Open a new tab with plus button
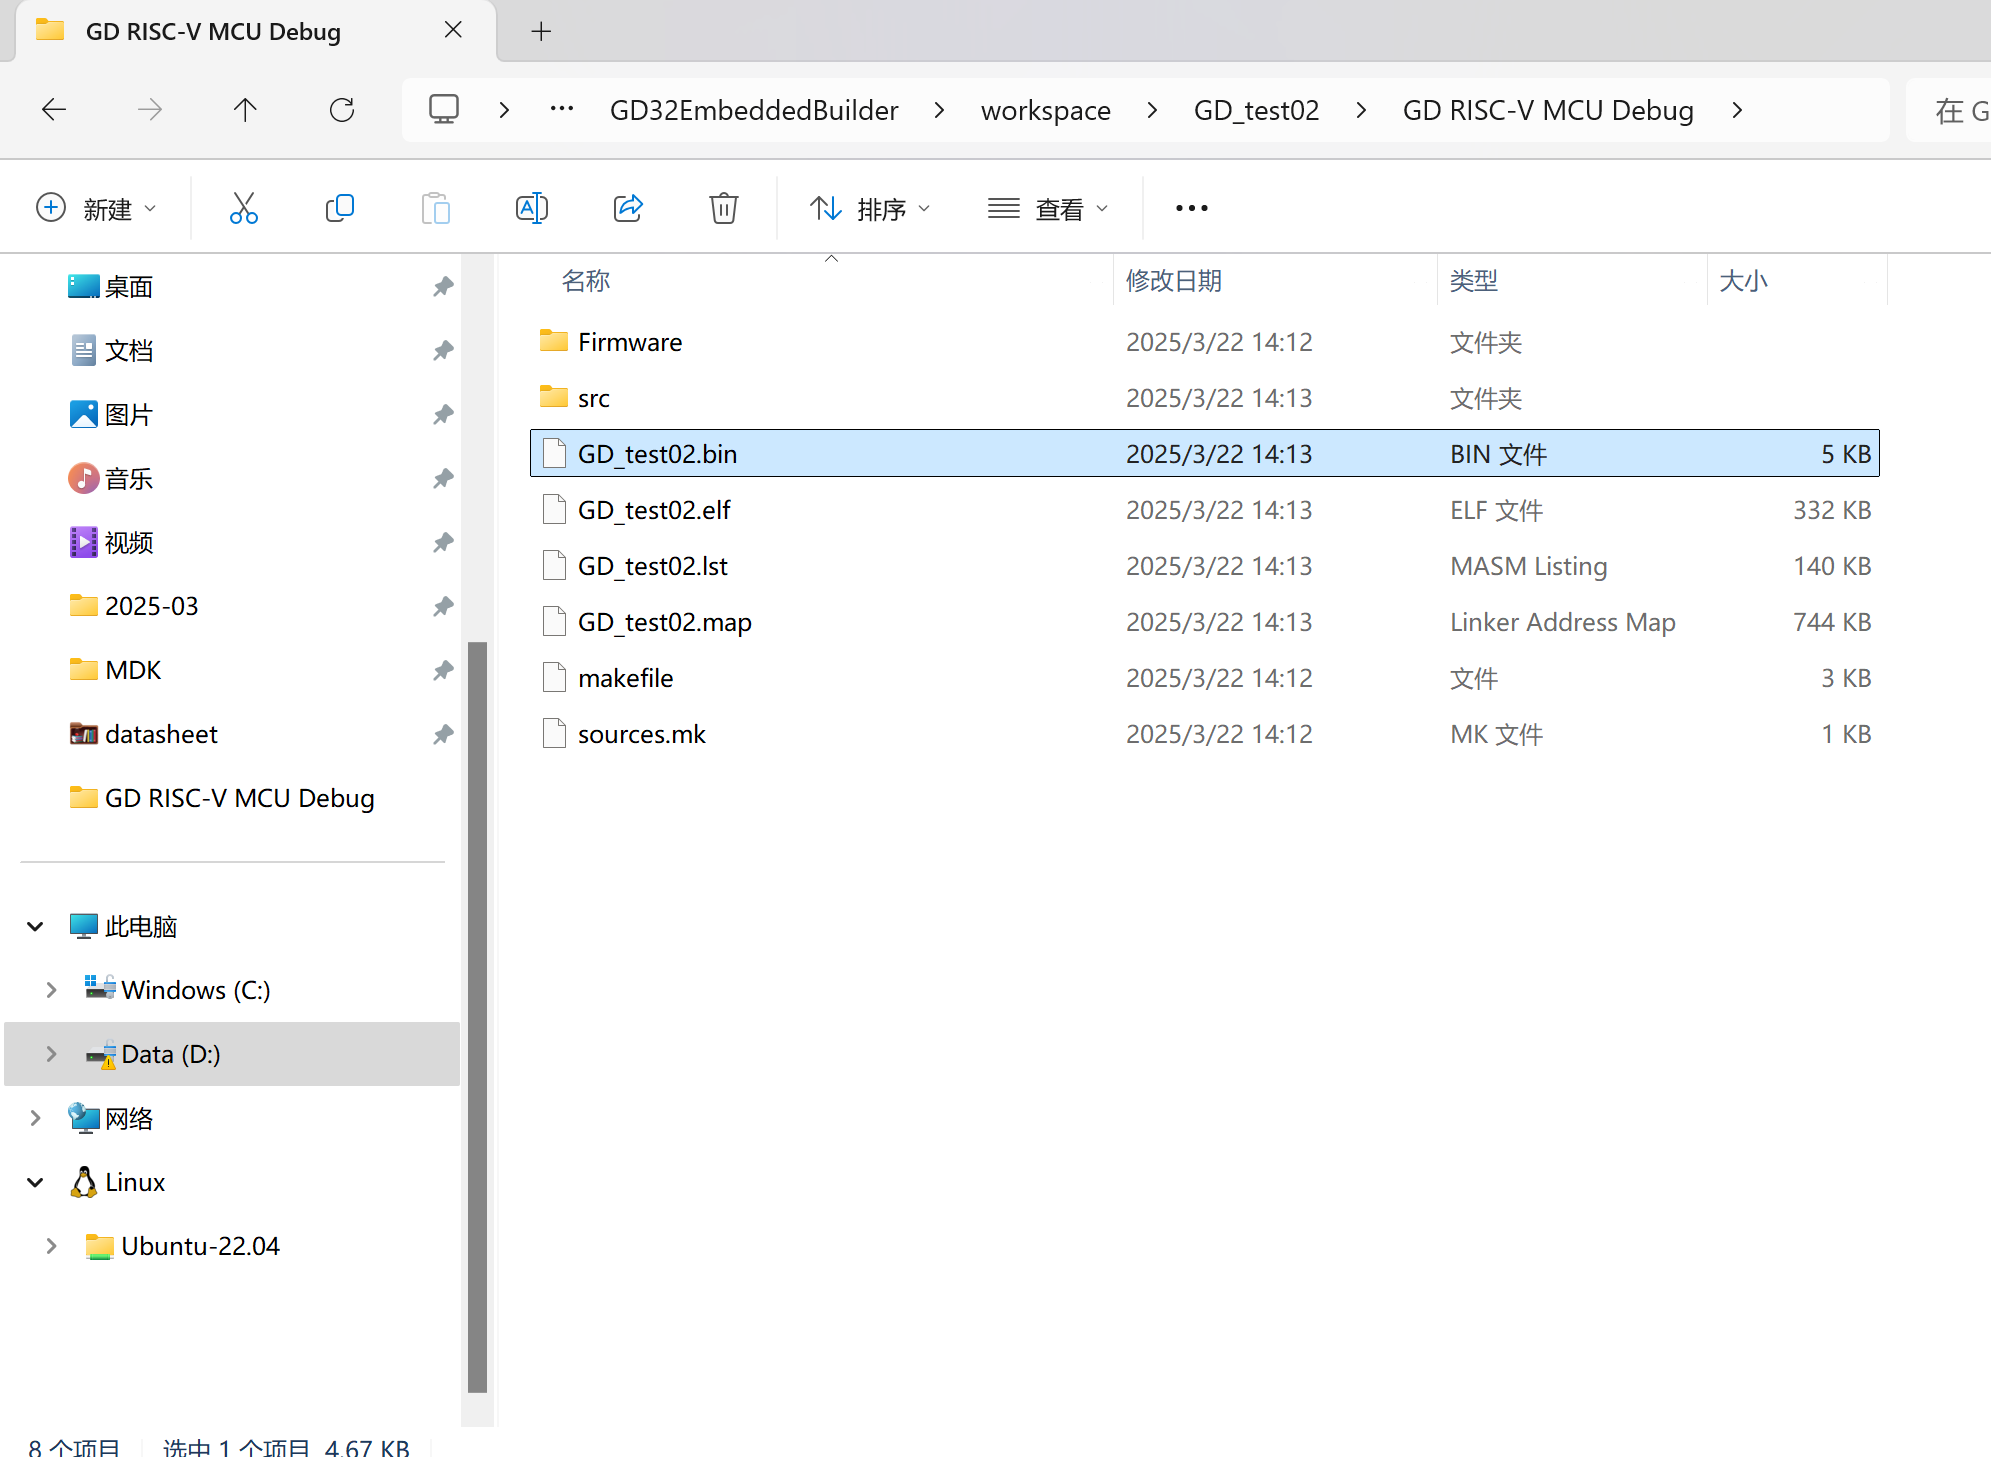 click(x=541, y=31)
